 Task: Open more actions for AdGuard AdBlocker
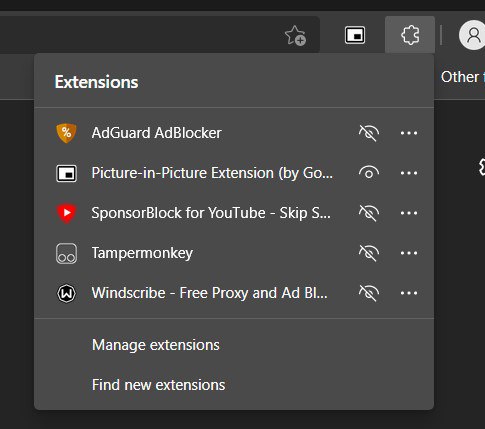409,133
